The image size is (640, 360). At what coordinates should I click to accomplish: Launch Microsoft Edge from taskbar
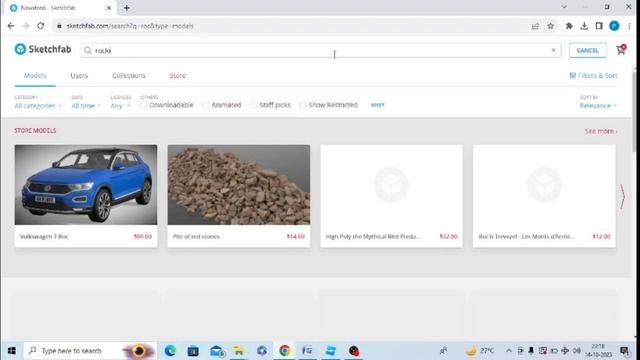pos(170,351)
